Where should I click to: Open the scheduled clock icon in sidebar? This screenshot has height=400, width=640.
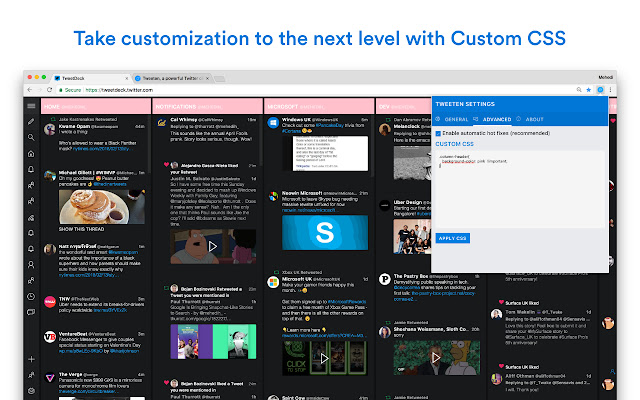(x=31, y=296)
